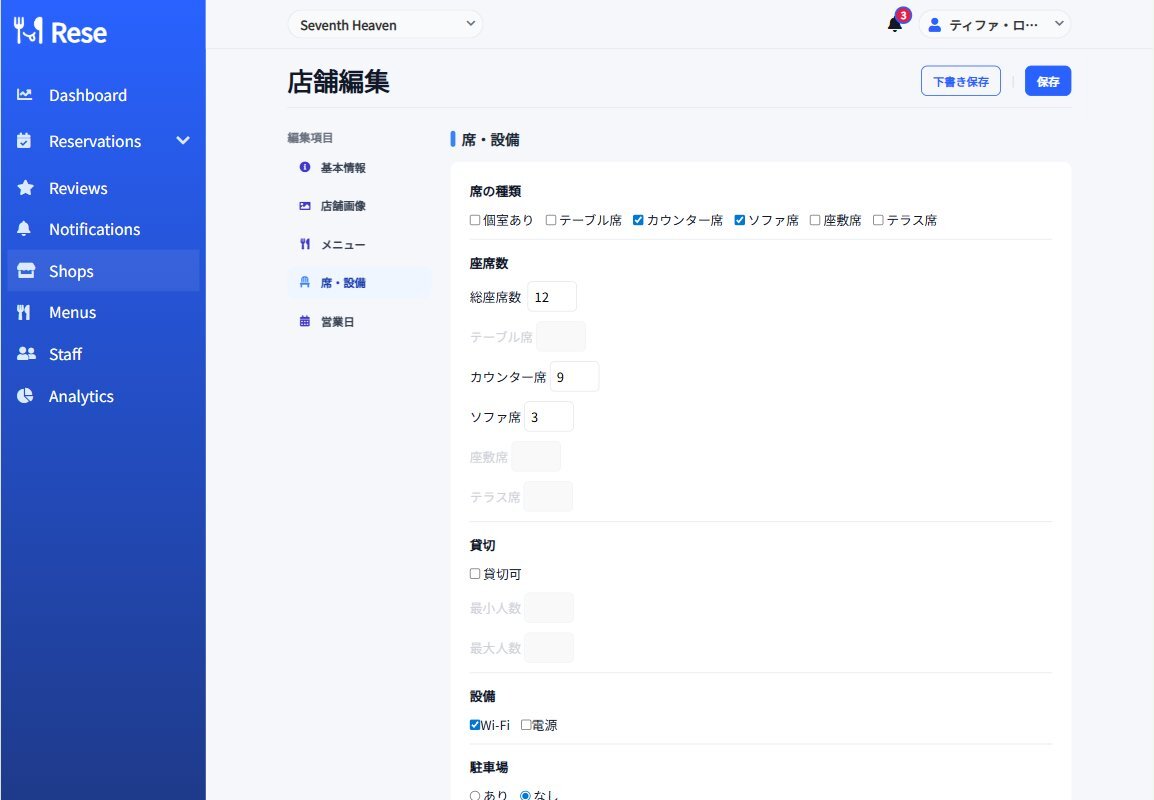Viewport: 1154px width, 800px height.
Task: Click the notification bell icon
Action: click(894, 25)
